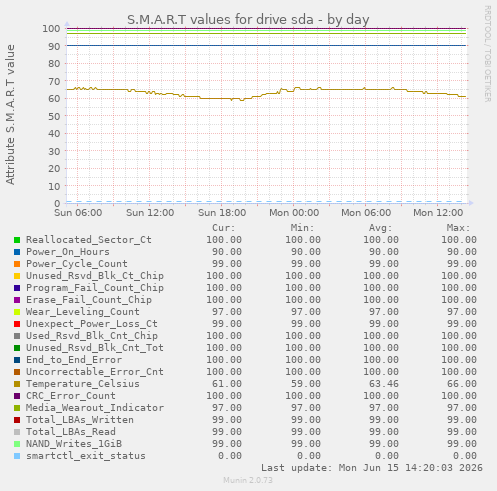Click the Temperature_Celsius legend swatch
The width and height of the screenshot is (497, 491).
pos(17,384)
